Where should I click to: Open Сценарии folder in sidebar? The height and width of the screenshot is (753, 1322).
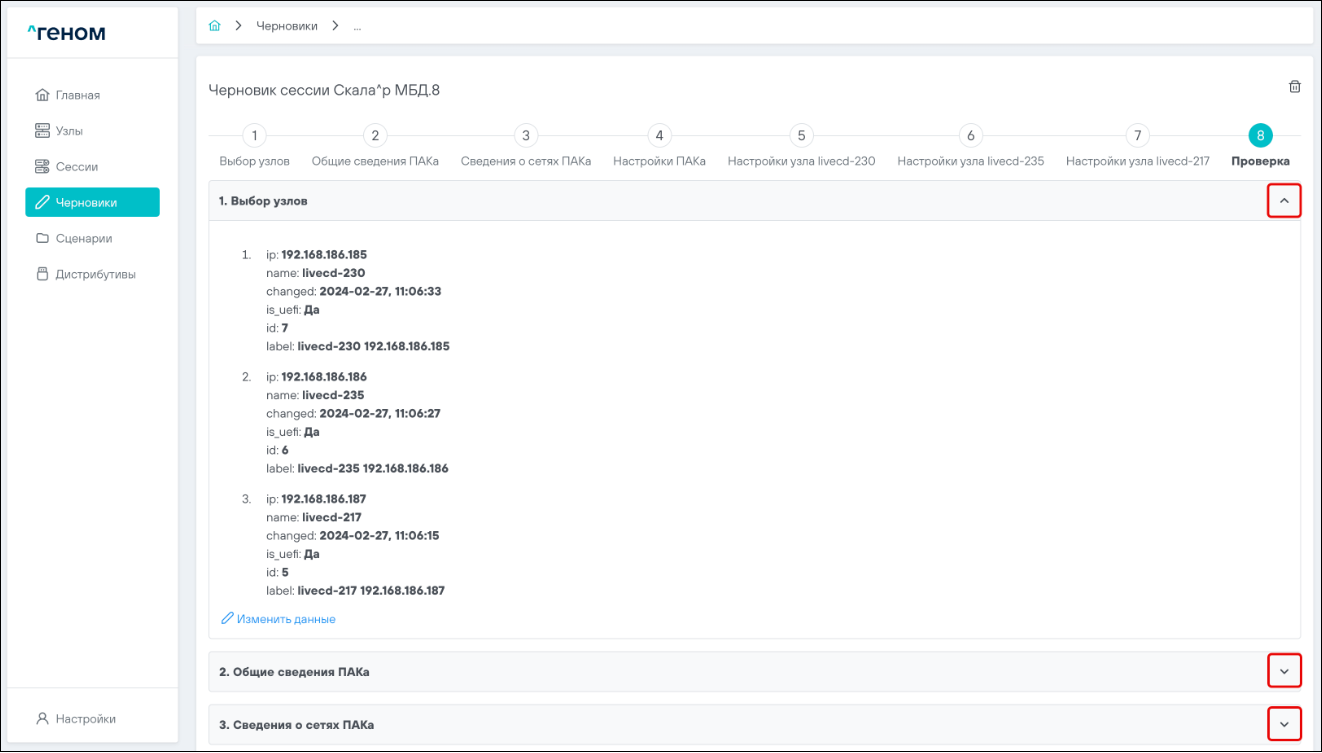pos(83,239)
